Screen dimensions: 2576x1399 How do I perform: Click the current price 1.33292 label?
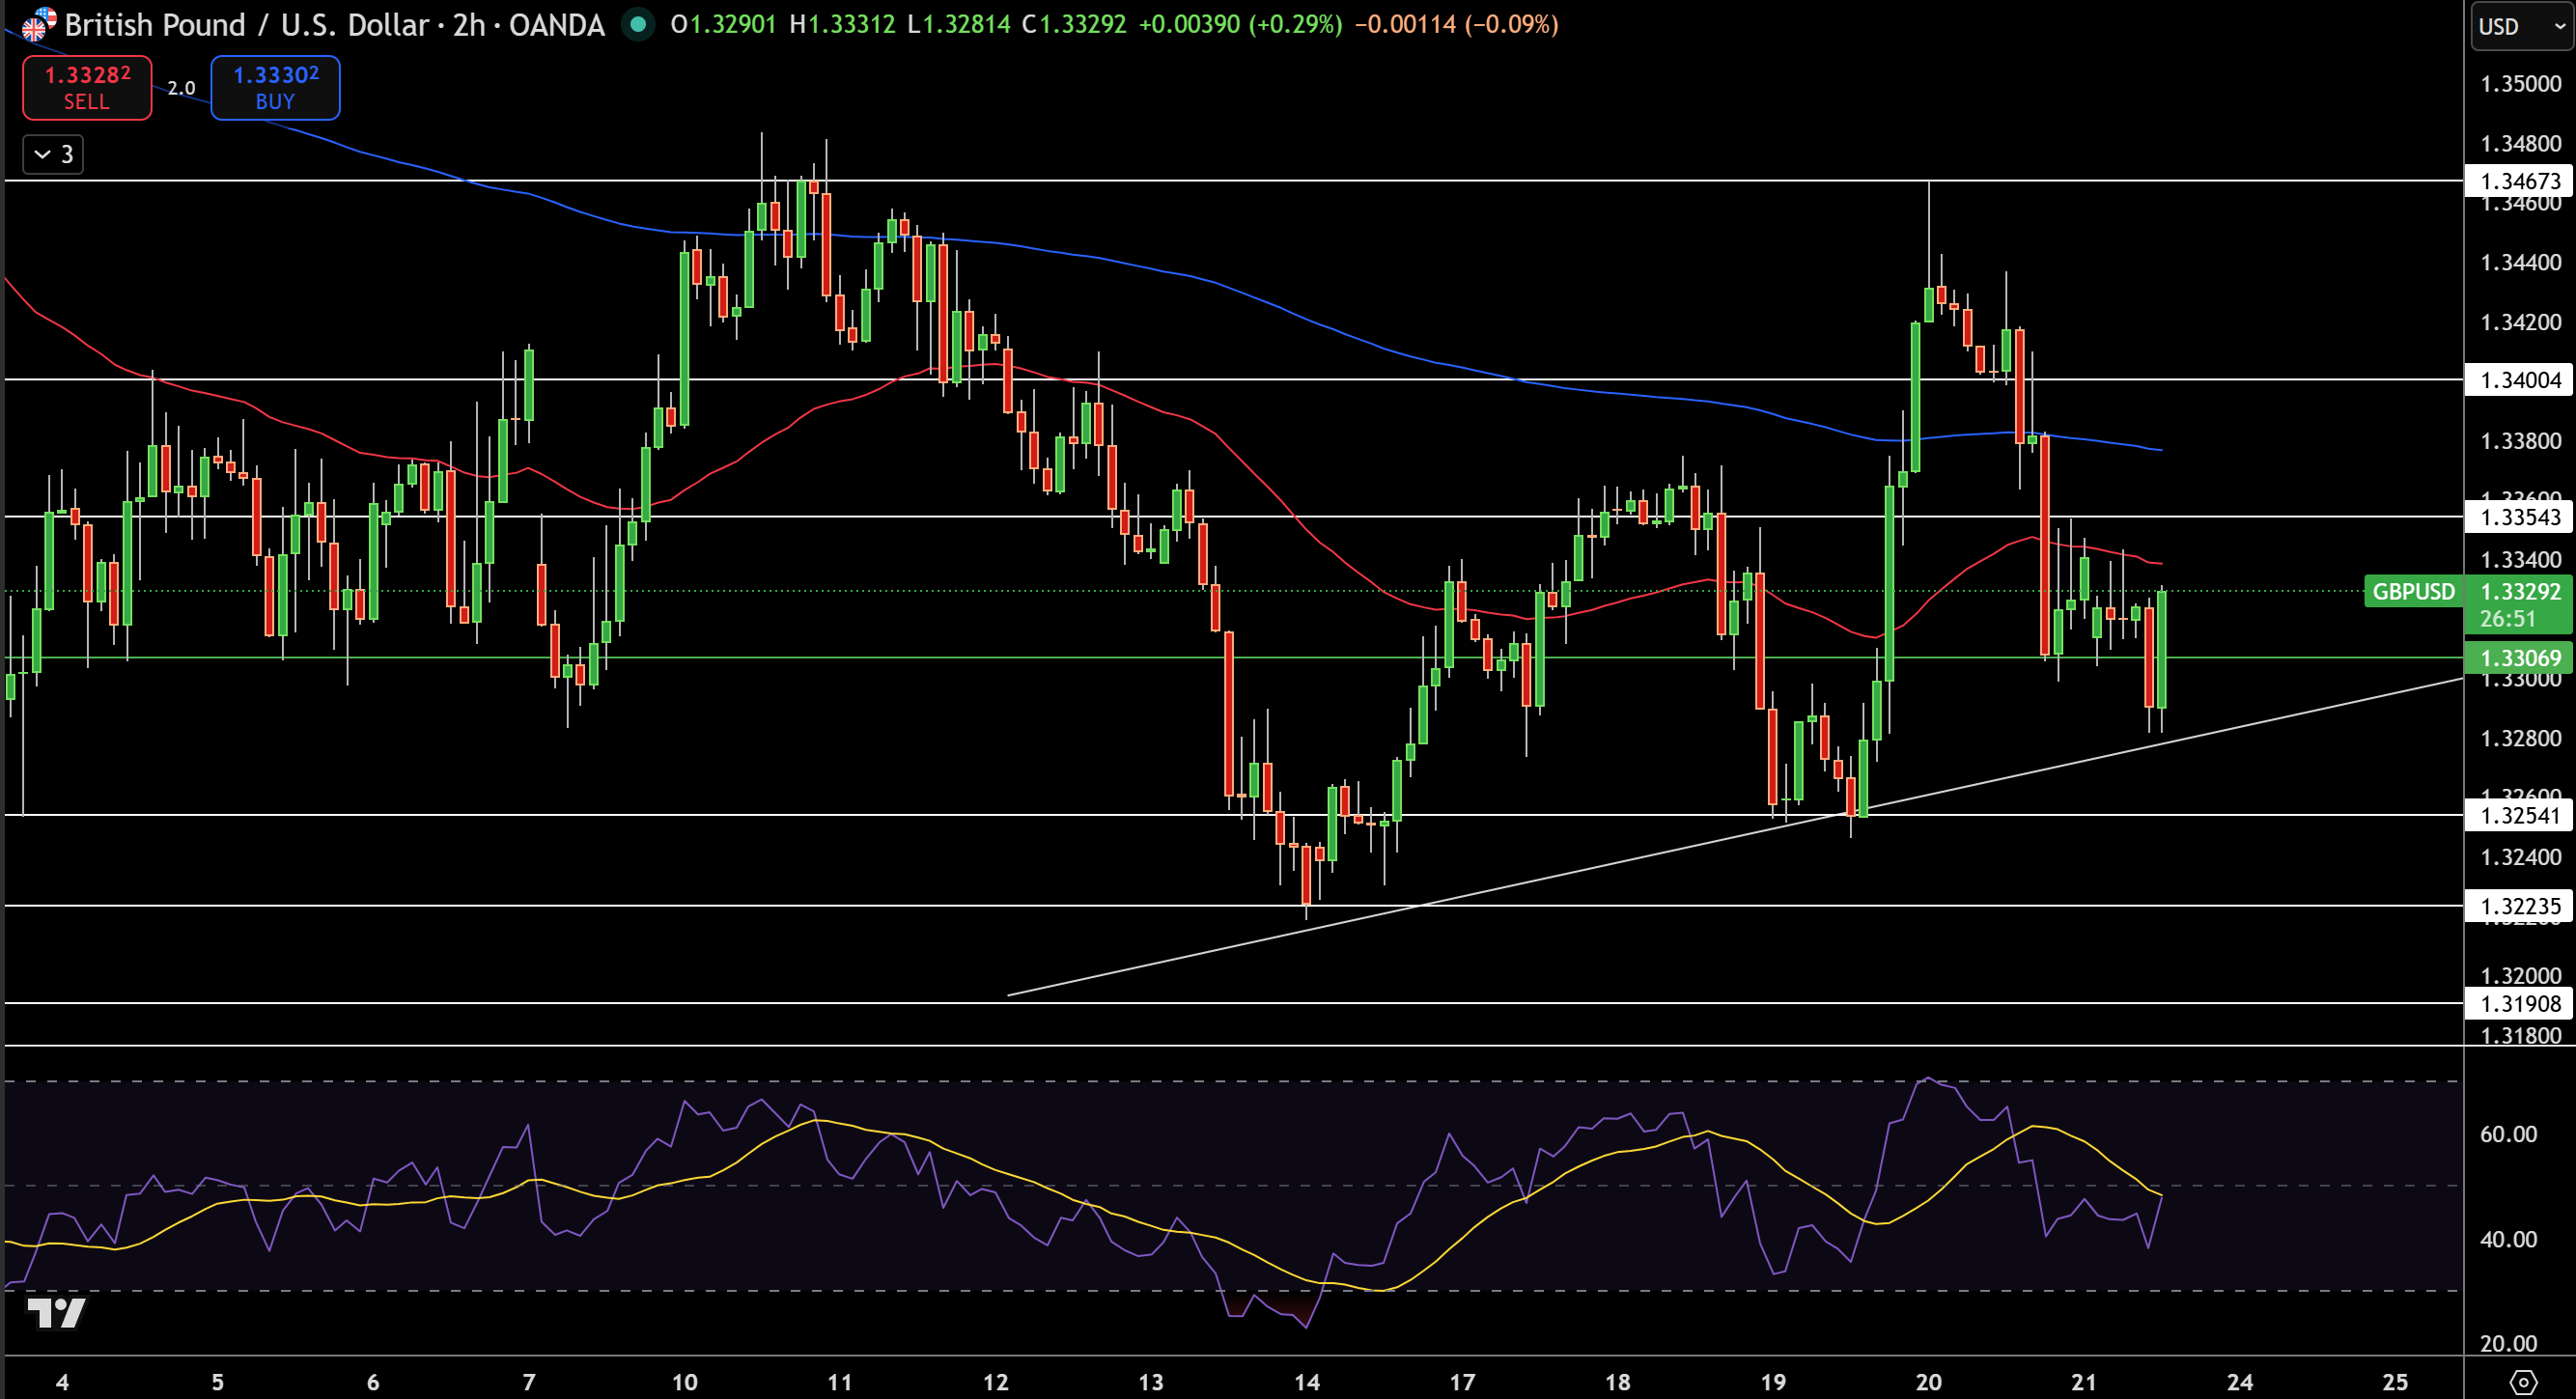pyautogui.click(x=2520, y=592)
